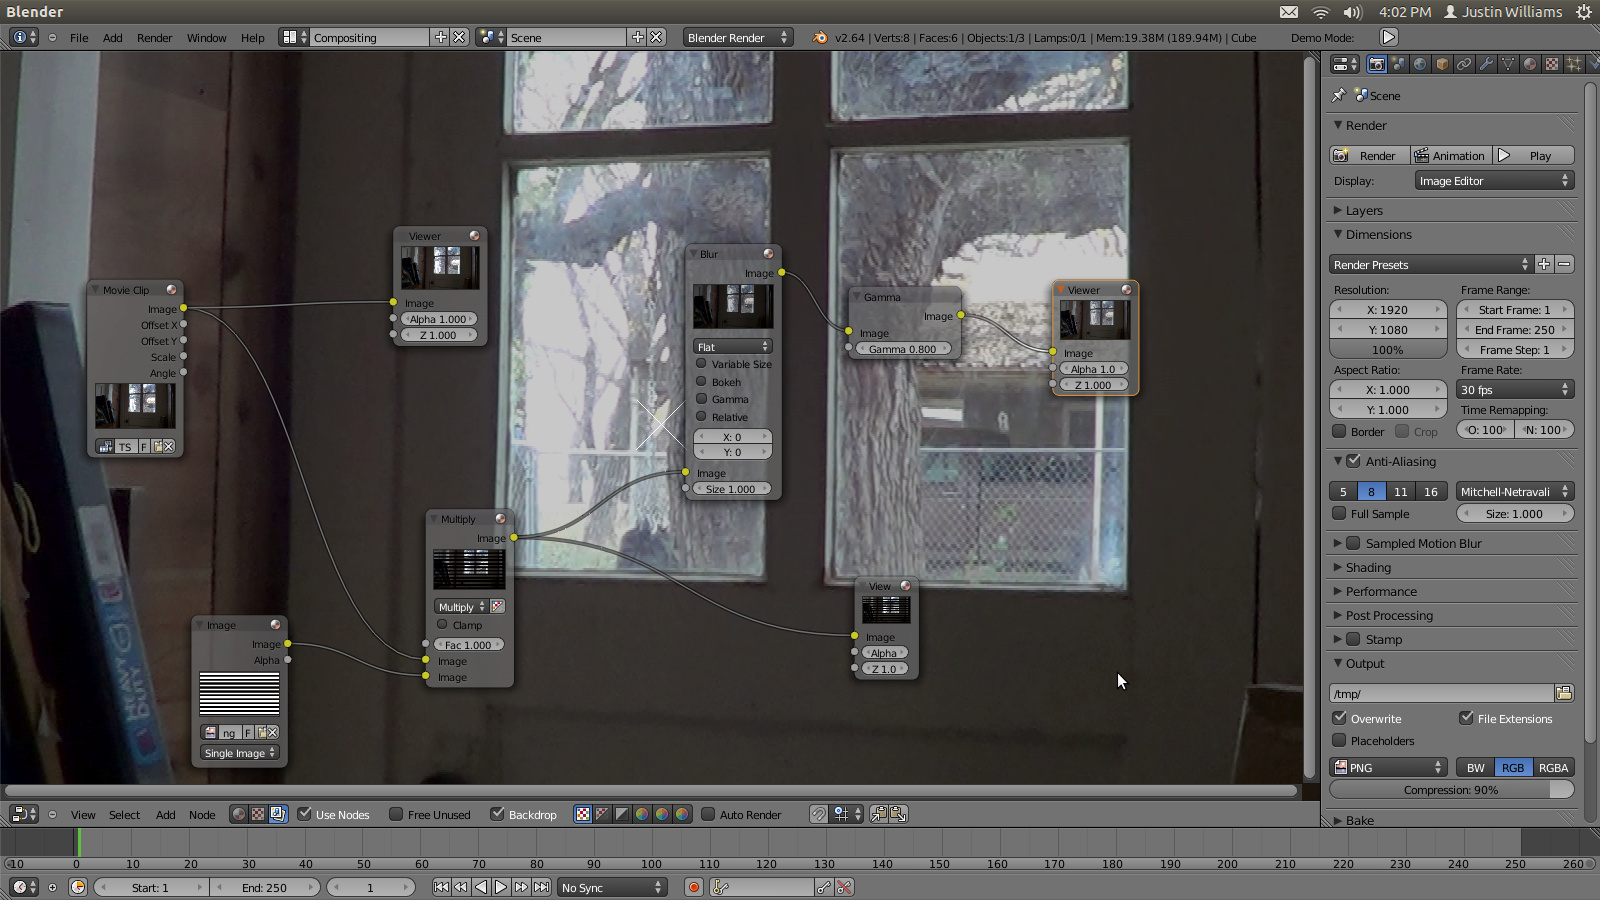Open the Render Presets dropdown
This screenshot has width=1600, height=900.
click(x=1430, y=265)
